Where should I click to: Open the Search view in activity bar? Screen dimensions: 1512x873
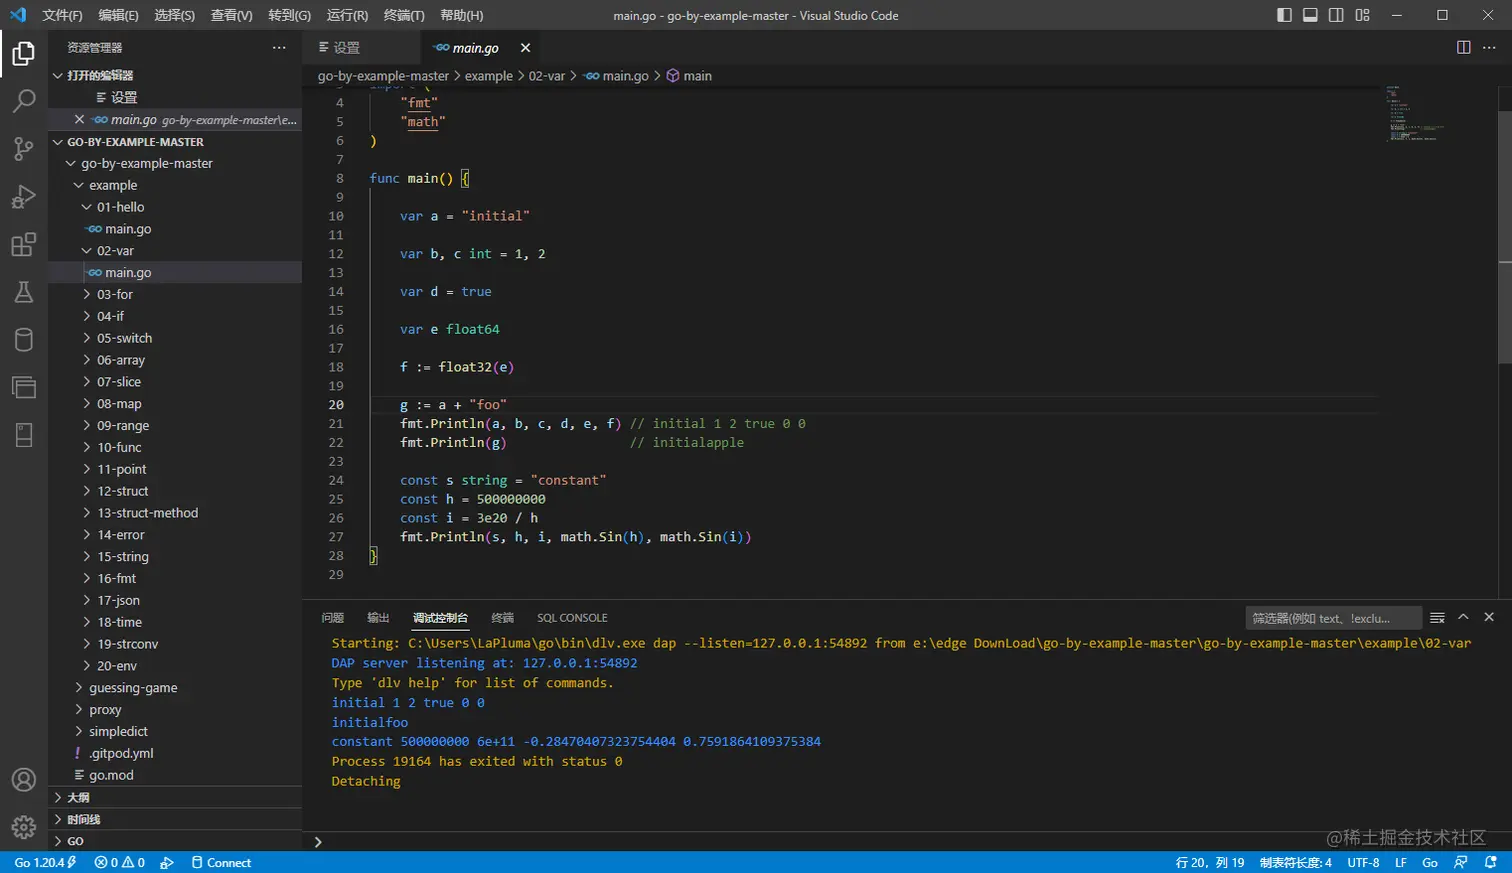24,101
